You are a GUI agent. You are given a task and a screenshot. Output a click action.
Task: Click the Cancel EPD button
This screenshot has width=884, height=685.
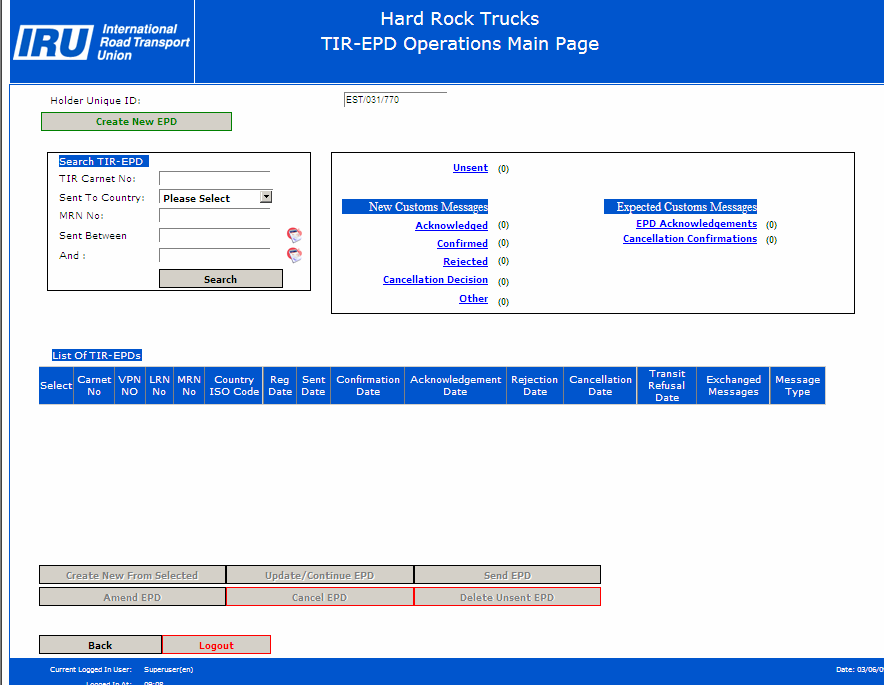coord(320,597)
